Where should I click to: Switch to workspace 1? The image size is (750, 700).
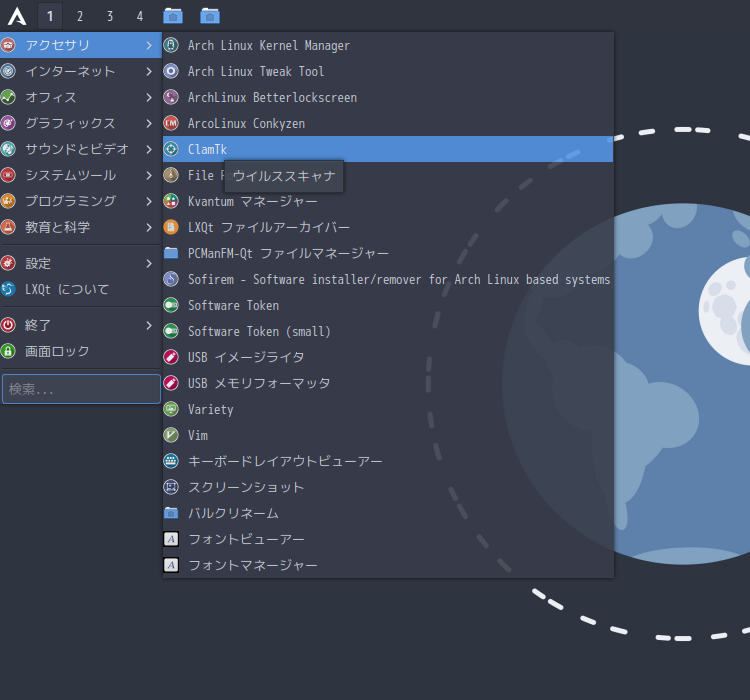pyautogui.click(x=50, y=16)
